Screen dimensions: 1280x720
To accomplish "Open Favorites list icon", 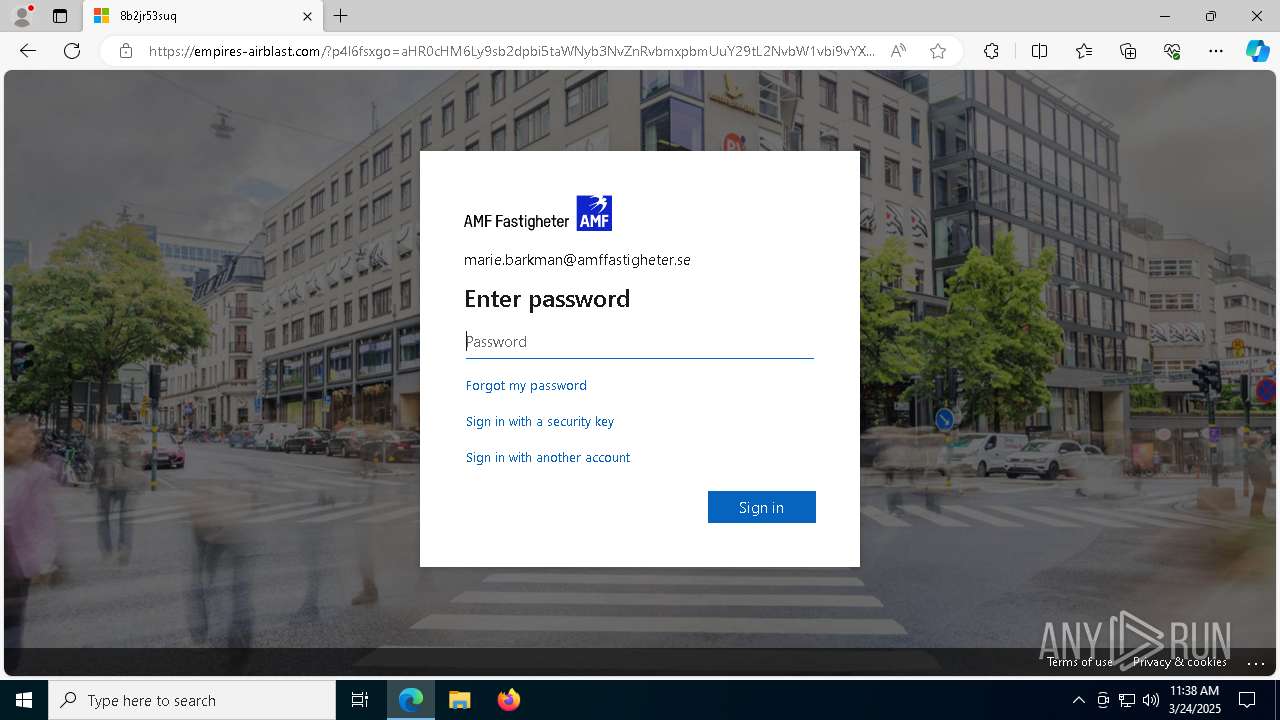I will (x=1084, y=51).
